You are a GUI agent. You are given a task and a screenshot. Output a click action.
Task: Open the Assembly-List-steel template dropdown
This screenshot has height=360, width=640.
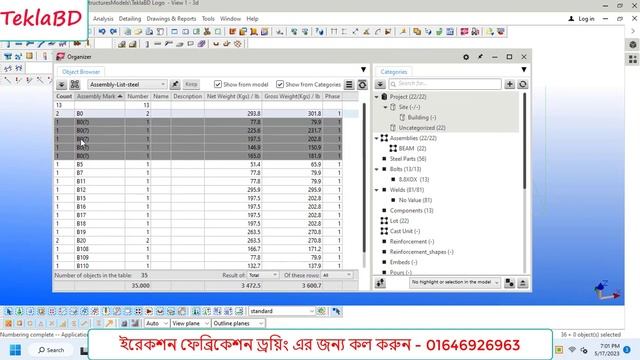tap(127, 84)
